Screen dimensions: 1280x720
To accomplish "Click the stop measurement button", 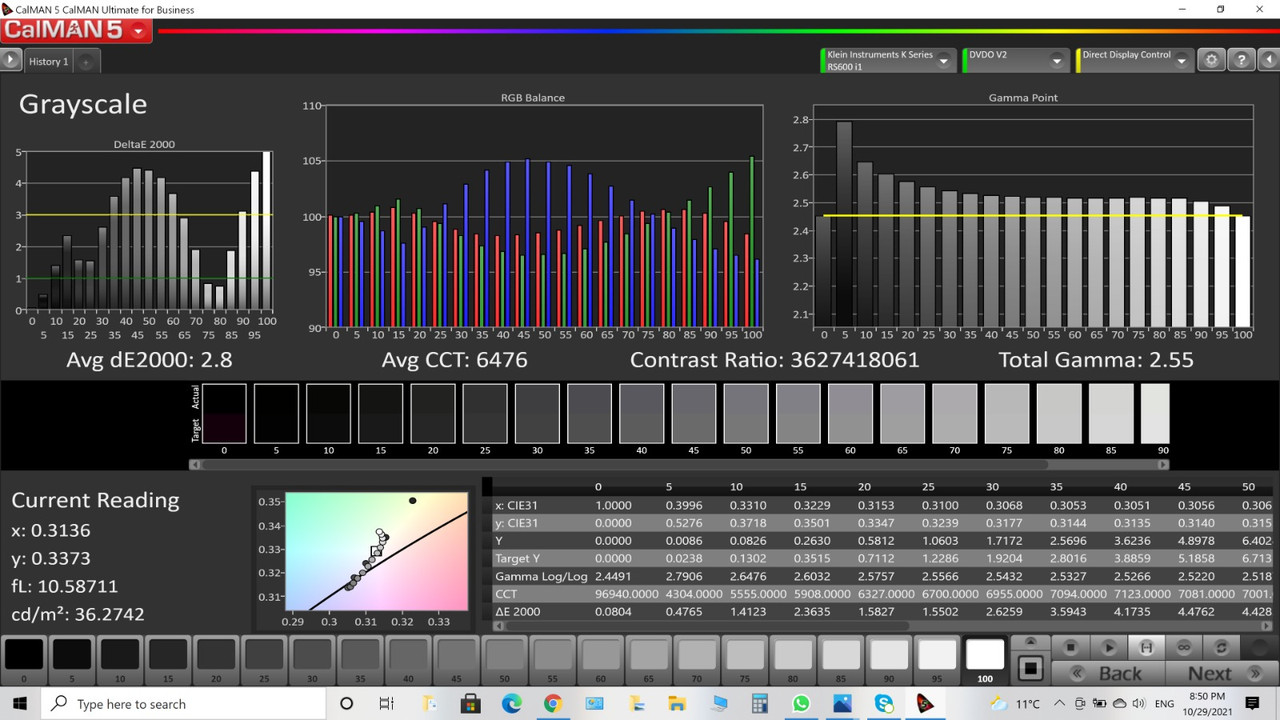I will coord(1071,647).
